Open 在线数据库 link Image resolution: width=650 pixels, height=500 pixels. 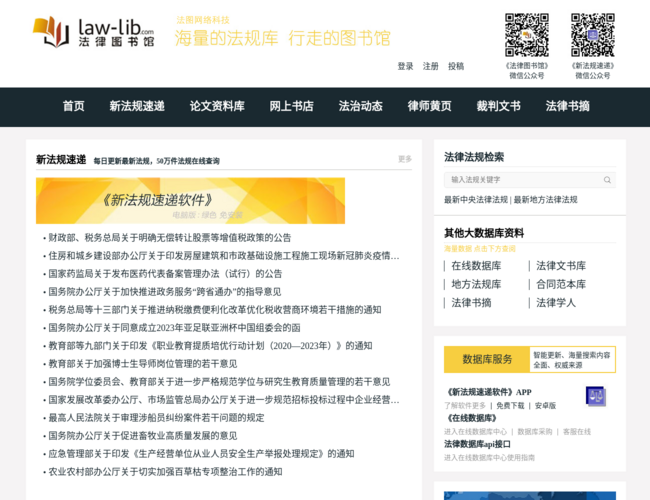(x=476, y=266)
